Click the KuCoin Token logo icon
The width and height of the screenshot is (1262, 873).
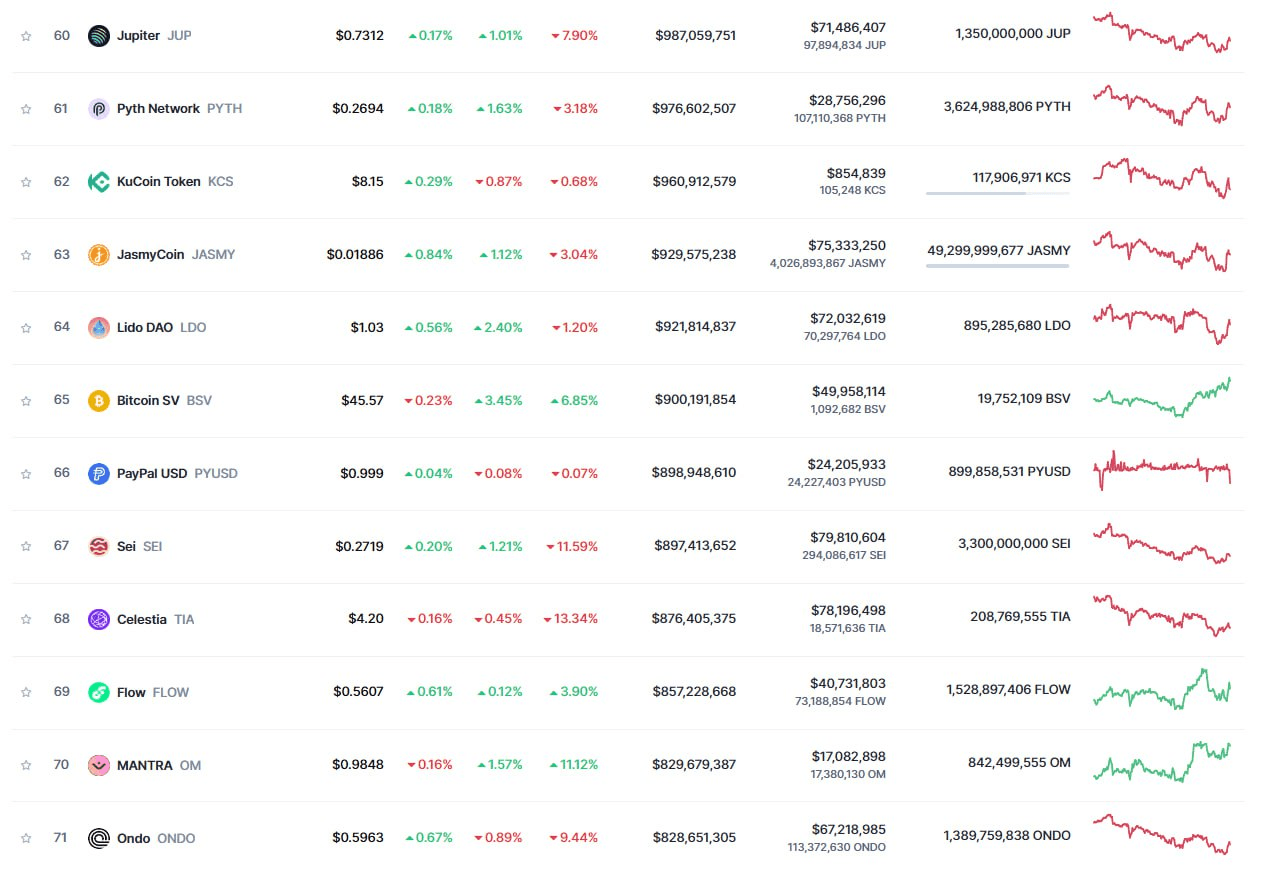(99, 182)
